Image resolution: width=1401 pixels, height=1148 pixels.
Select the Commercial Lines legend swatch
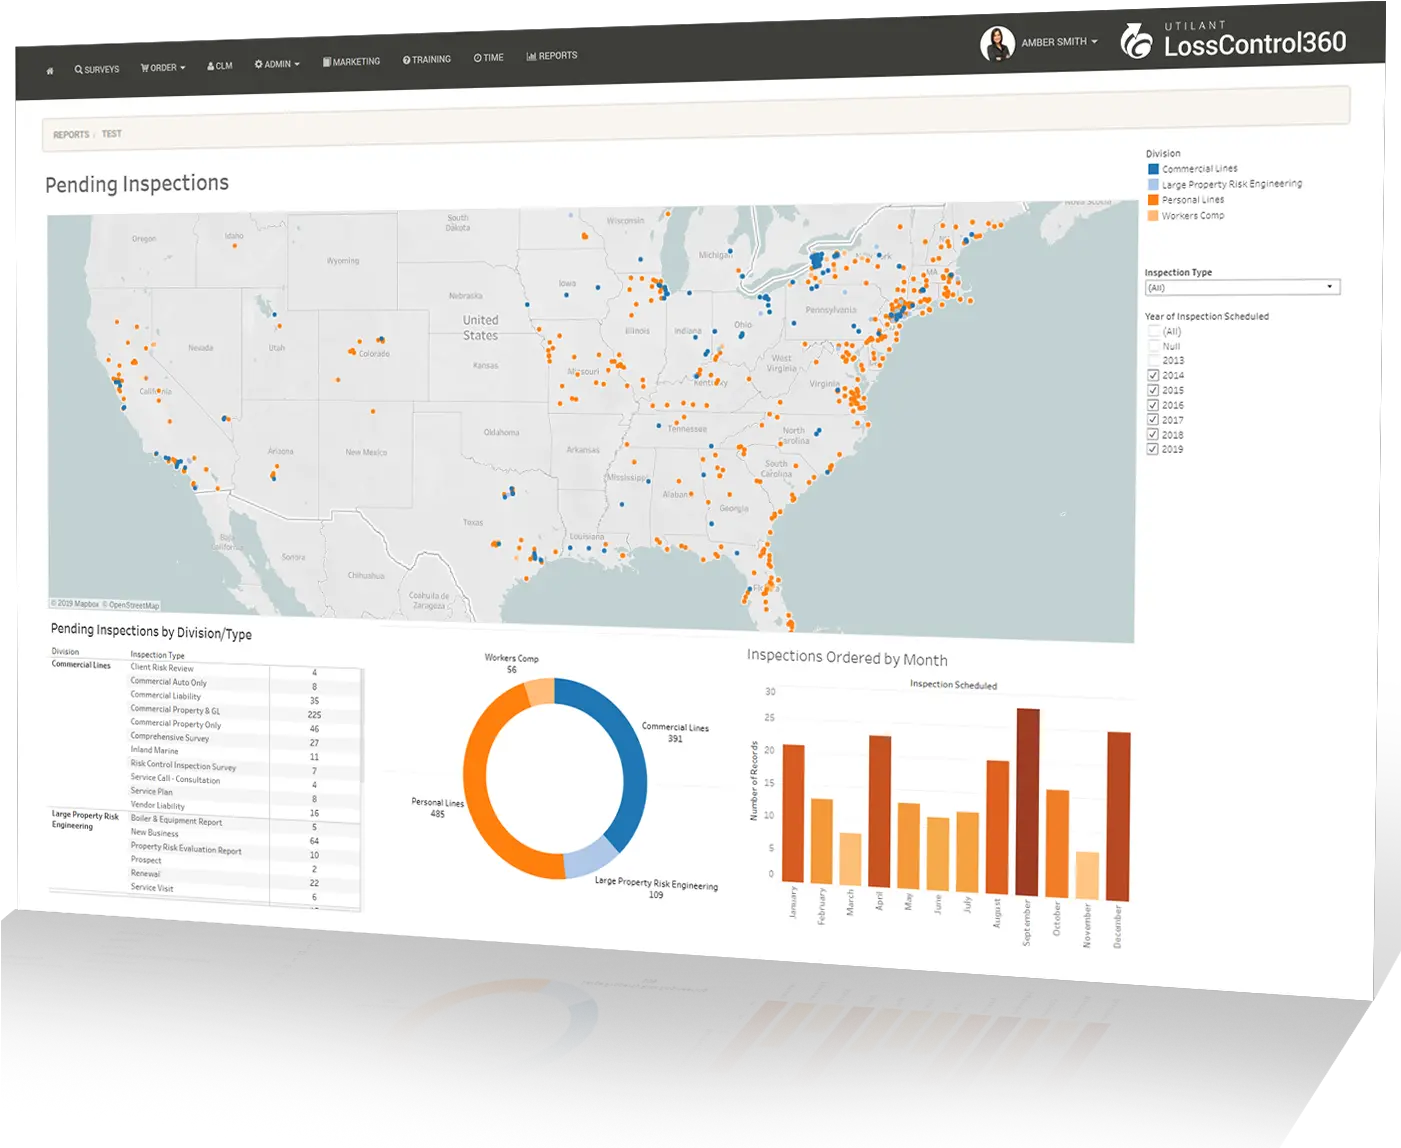click(1153, 169)
